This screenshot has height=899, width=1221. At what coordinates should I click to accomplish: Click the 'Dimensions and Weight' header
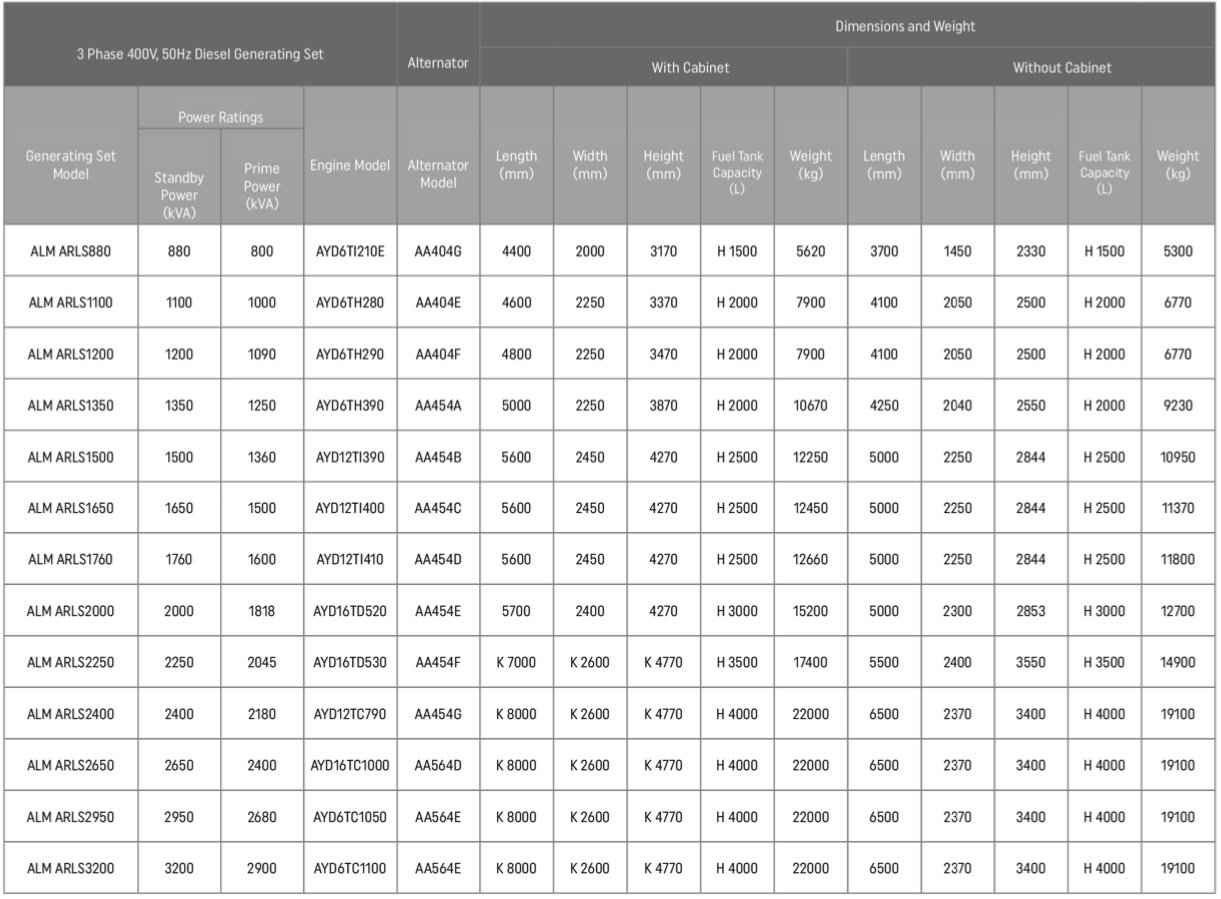[905, 27]
